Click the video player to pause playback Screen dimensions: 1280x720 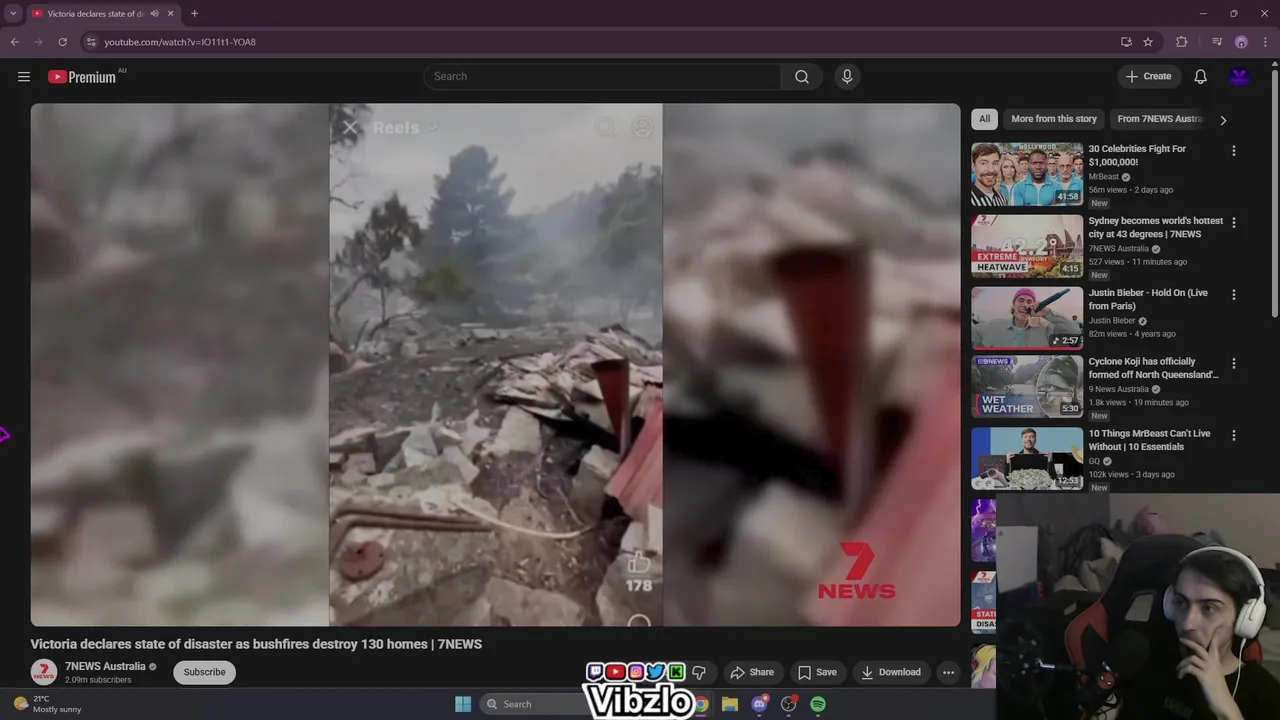(495, 365)
